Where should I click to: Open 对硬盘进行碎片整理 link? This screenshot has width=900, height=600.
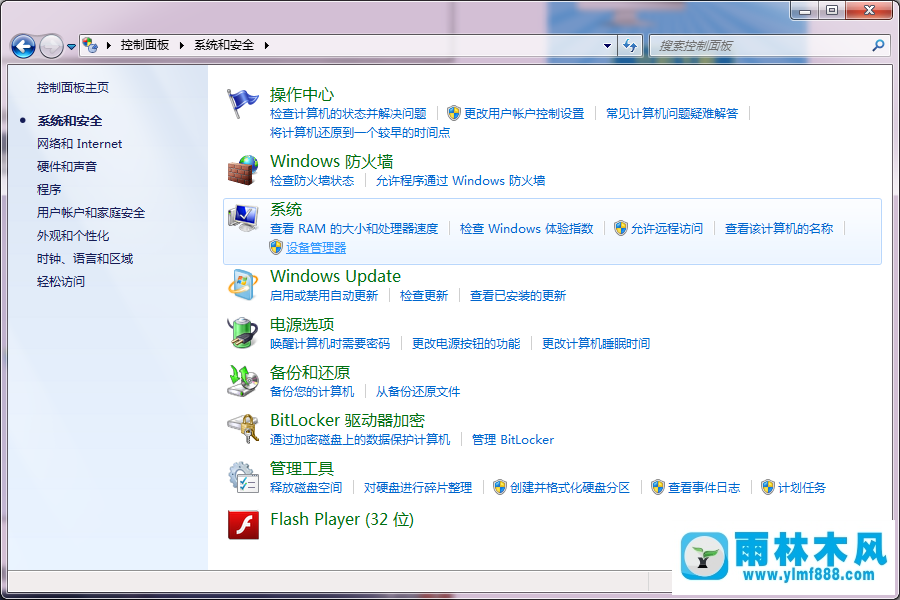tap(418, 487)
